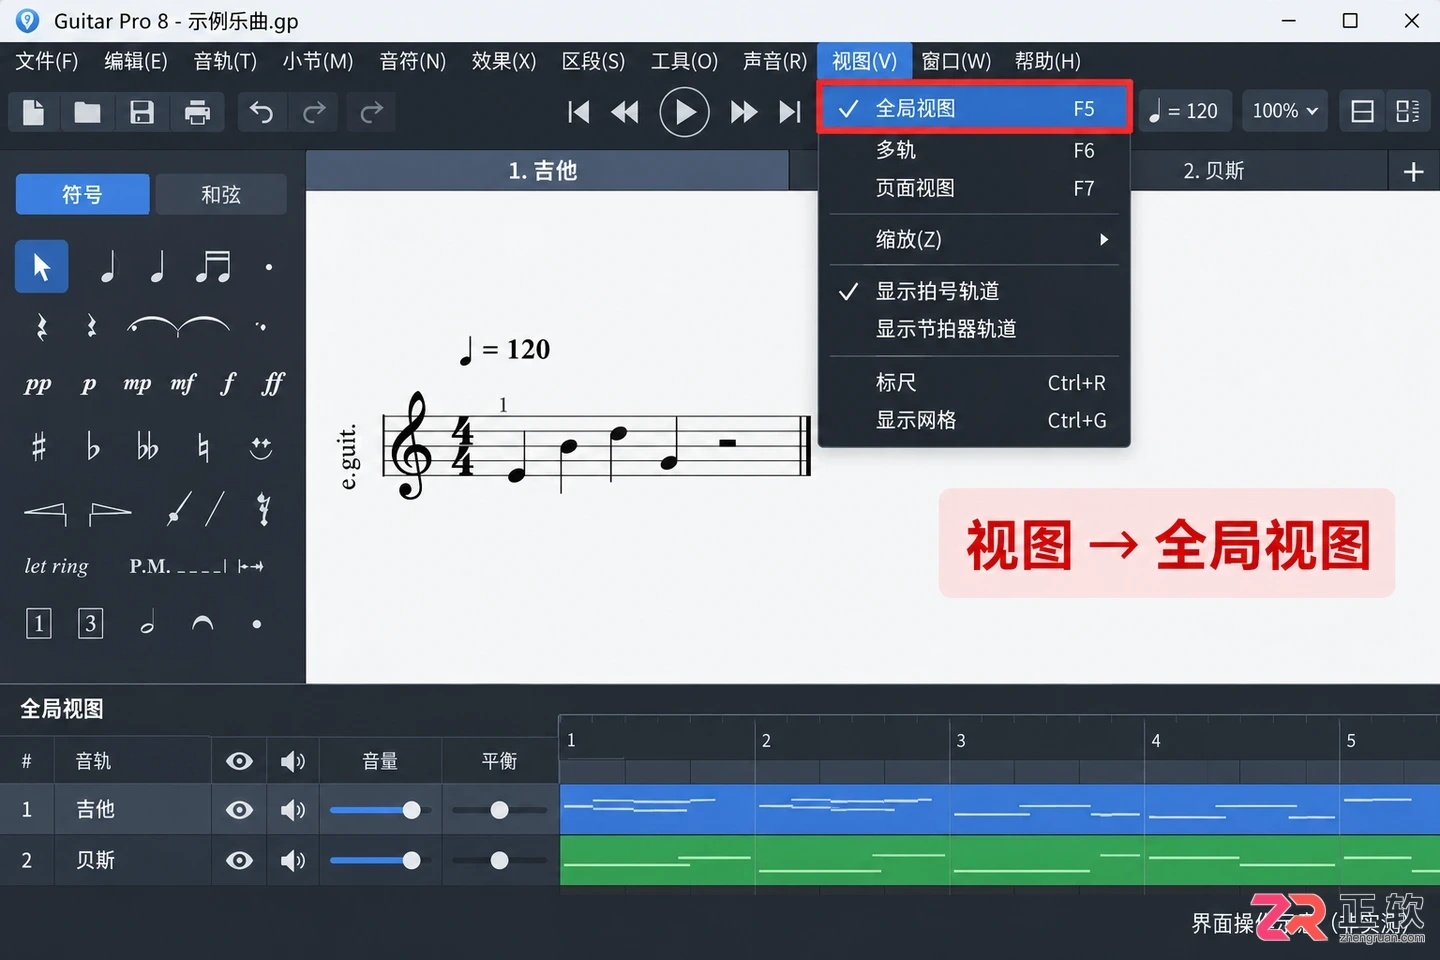Click the sharp accidental symbol
The image size is (1440, 960).
pyautogui.click(x=39, y=446)
